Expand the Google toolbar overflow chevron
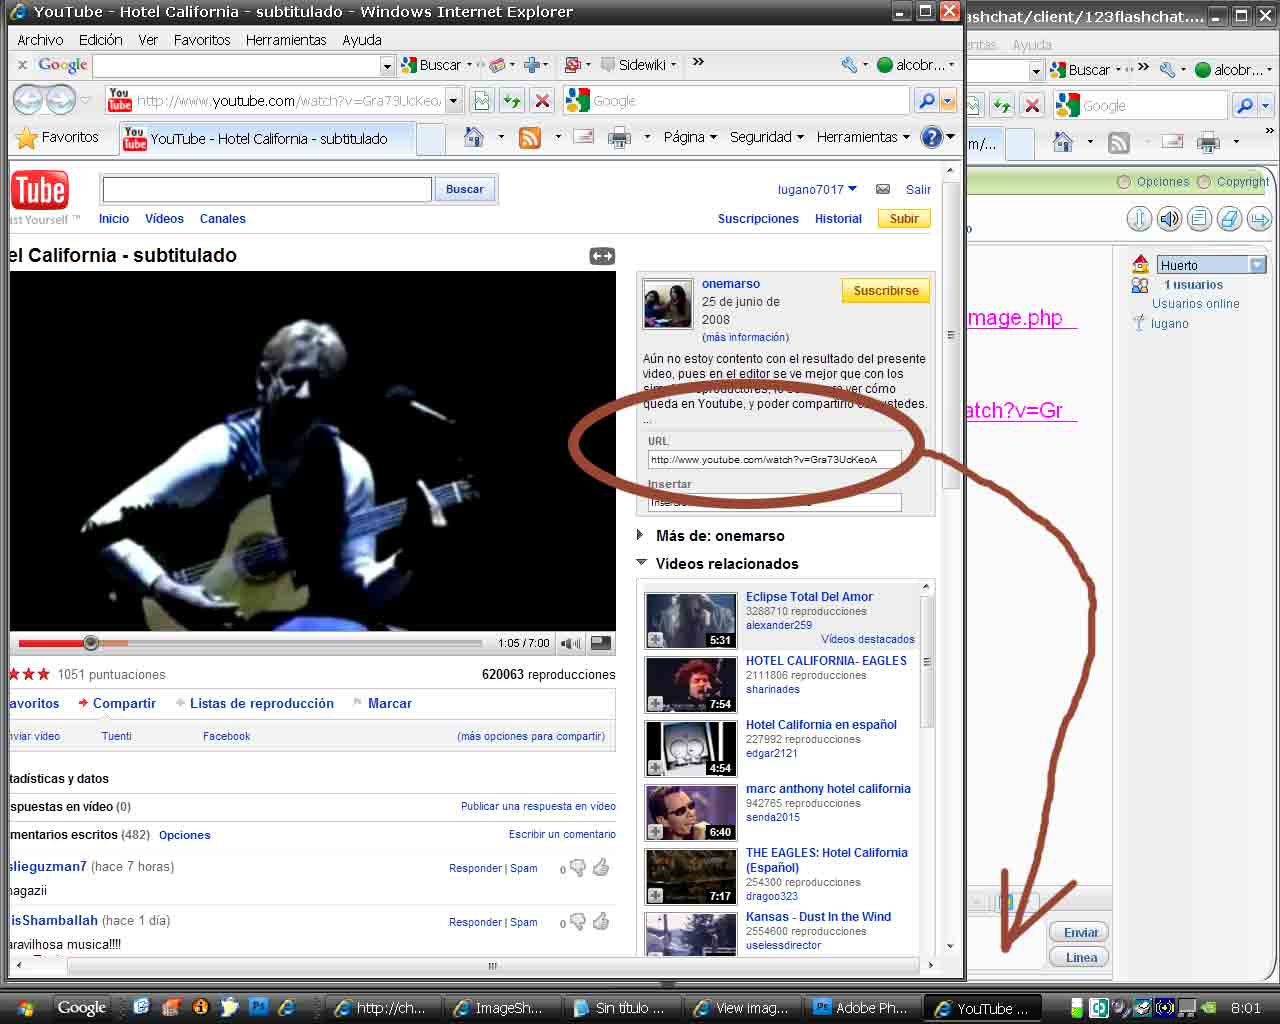The height and width of the screenshot is (1024, 1280). [x=698, y=62]
